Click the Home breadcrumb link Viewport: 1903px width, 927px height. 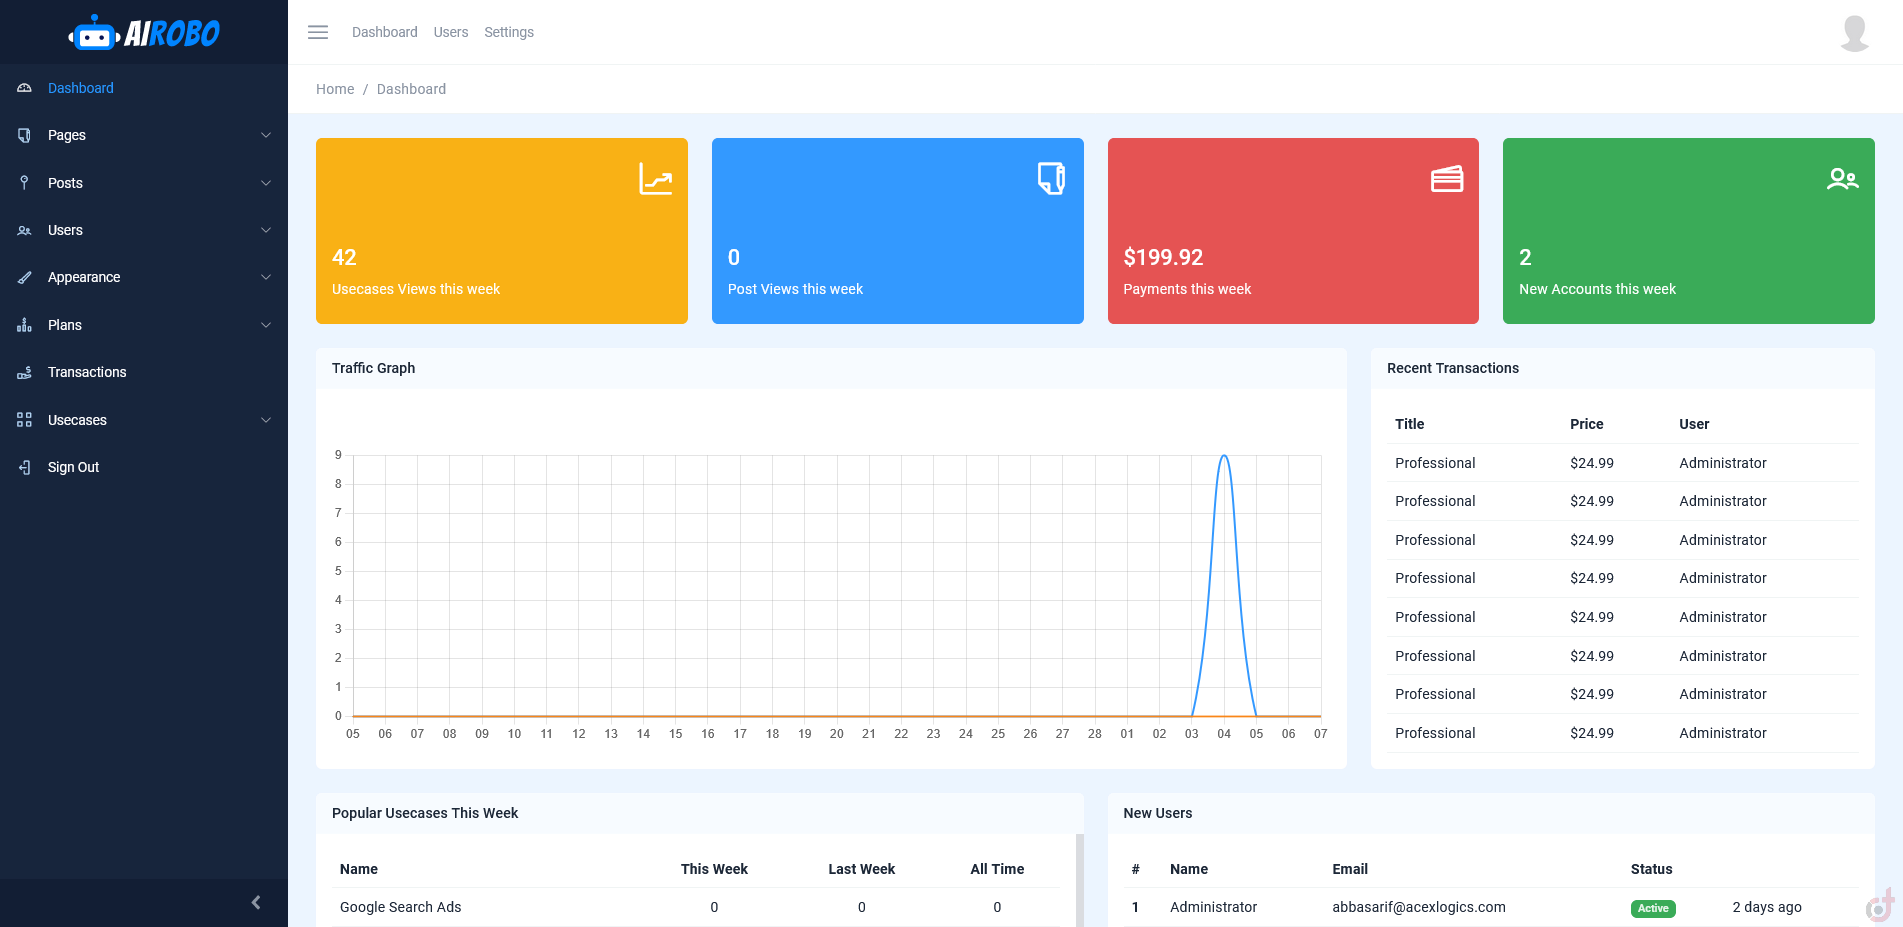[x=334, y=89]
